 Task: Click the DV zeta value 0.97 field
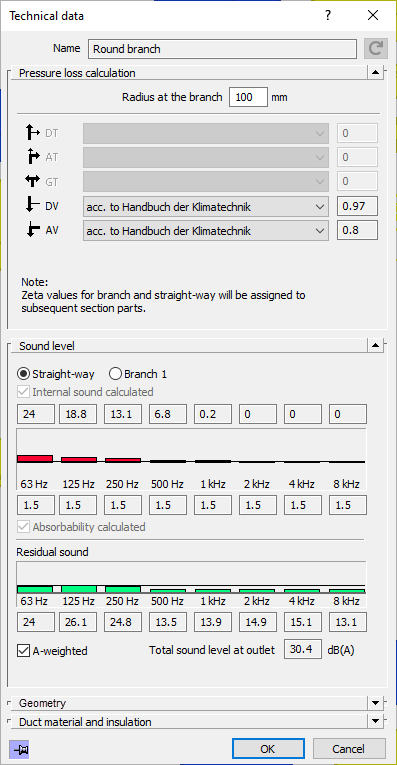357,207
